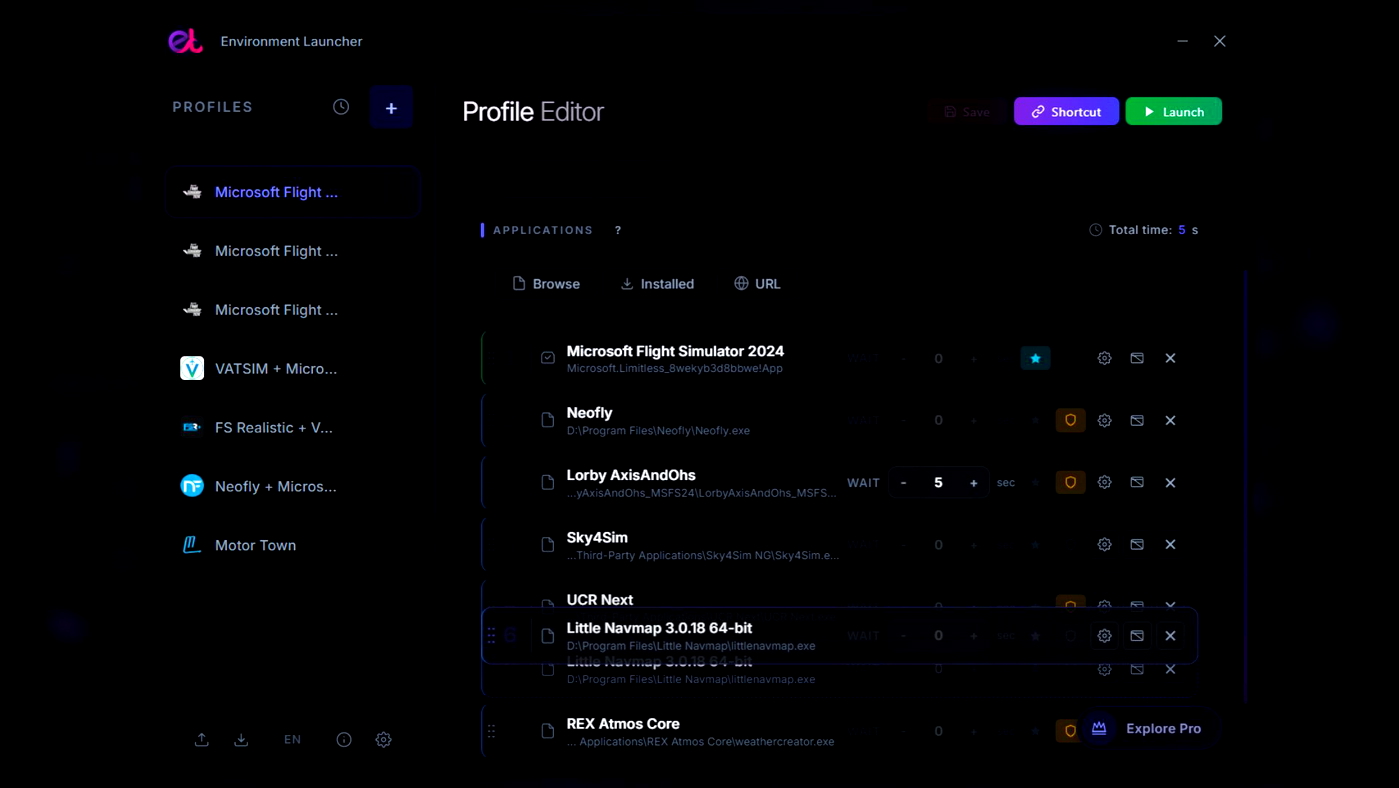
Task: Click the Total time: 5 s label
Action: coord(1143,230)
